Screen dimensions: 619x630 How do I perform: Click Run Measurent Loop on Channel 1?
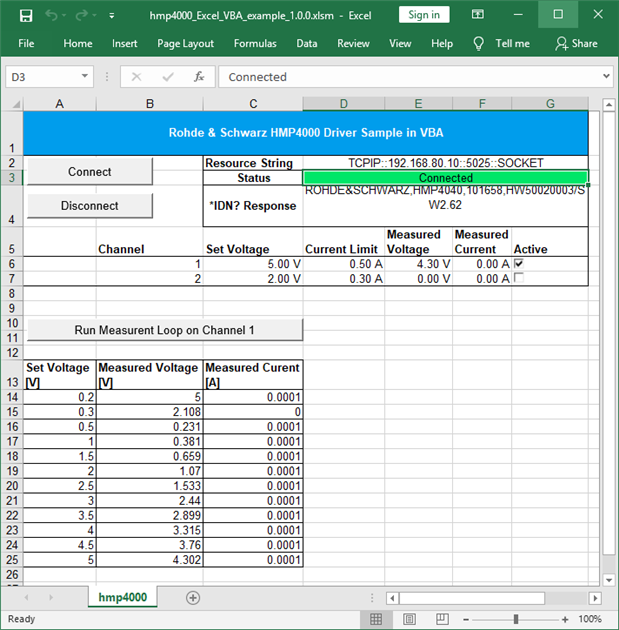click(164, 330)
